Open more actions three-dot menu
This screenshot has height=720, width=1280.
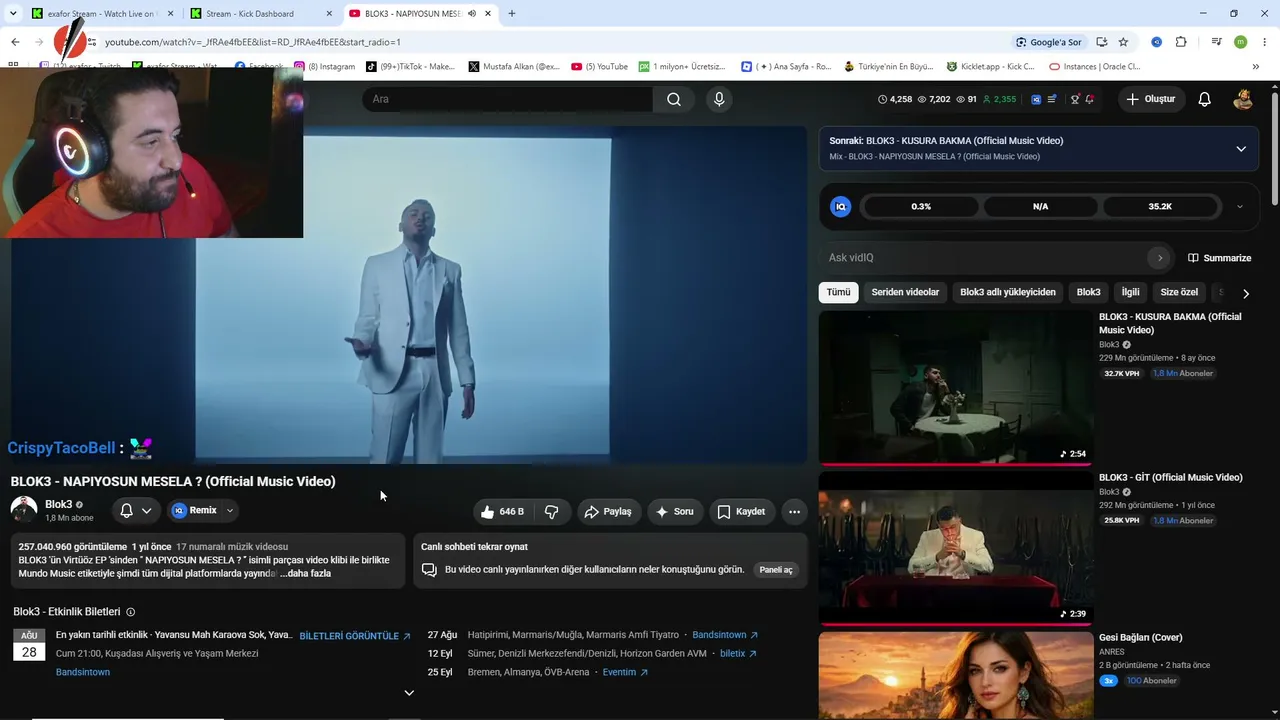794,511
